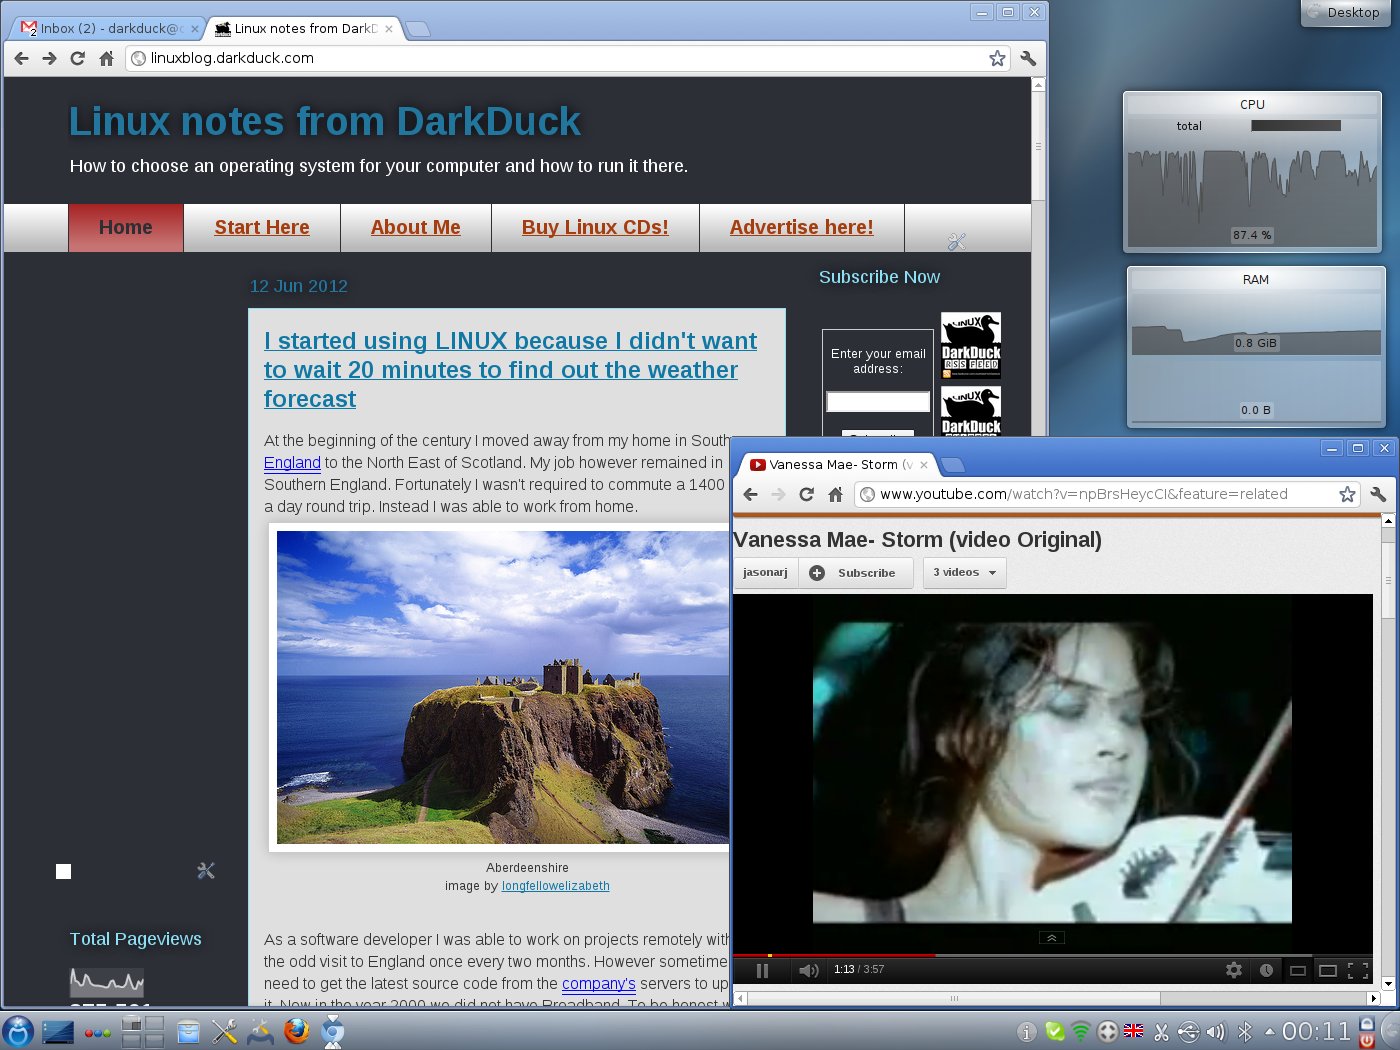Click the Watch Later clock icon
The width and height of the screenshot is (1400, 1050).
click(x=1266, y=970)
